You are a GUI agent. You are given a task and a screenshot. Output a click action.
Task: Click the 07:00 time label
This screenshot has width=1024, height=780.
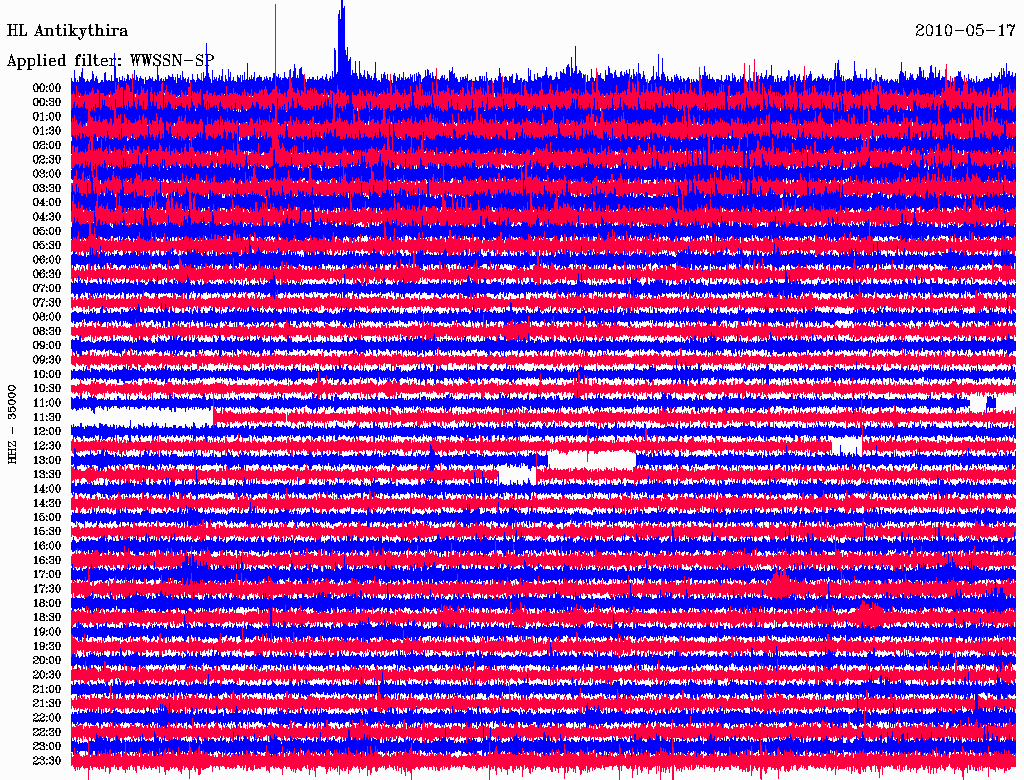click(x=47, y=288)
